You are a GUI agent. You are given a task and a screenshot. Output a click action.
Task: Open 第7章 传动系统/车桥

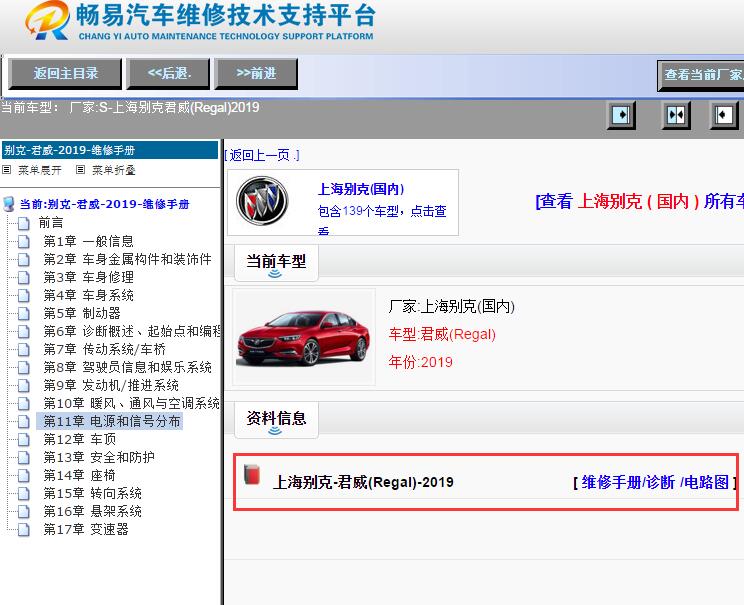pos(104,350)
